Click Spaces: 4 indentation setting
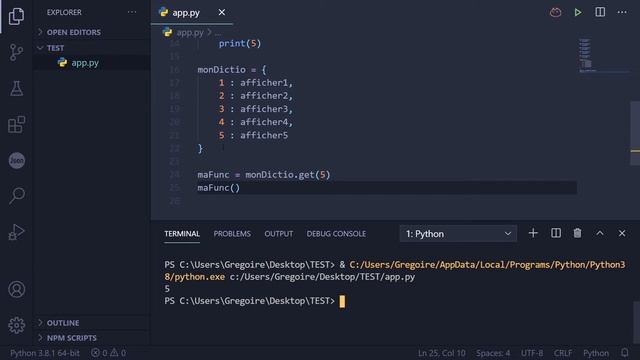Screen dimensions: 640x360 click(x=493, y=353)
